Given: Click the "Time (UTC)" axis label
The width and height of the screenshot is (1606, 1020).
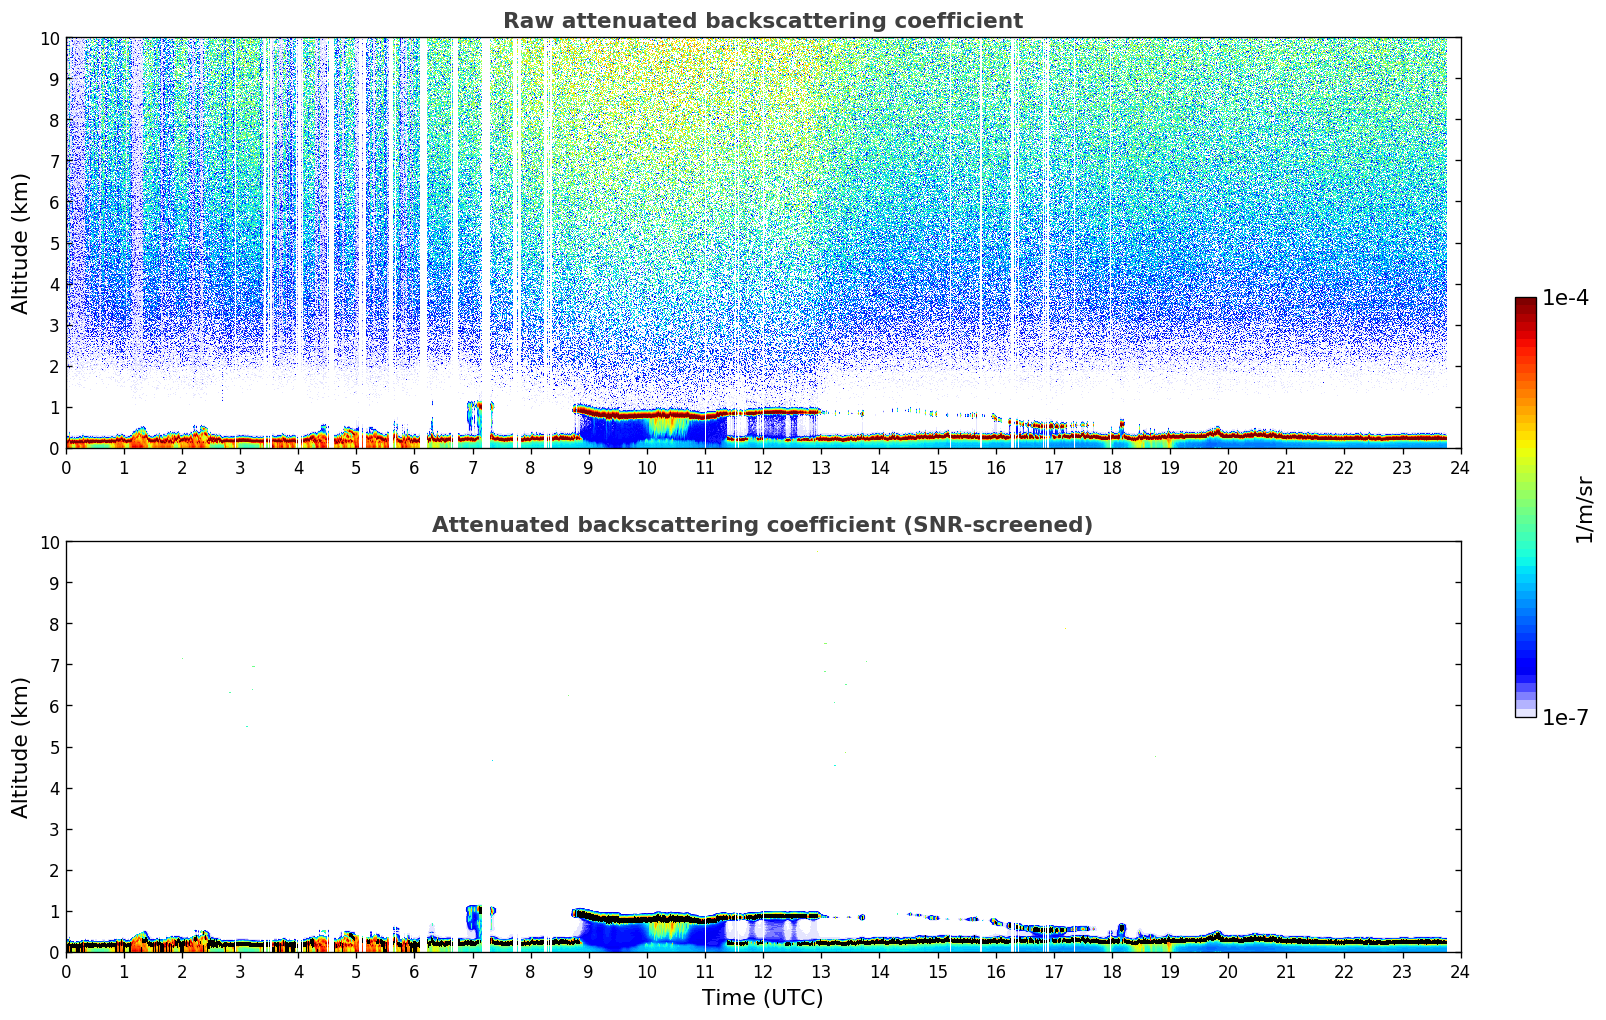Looking at the screenshot, I should pos(763,998).
